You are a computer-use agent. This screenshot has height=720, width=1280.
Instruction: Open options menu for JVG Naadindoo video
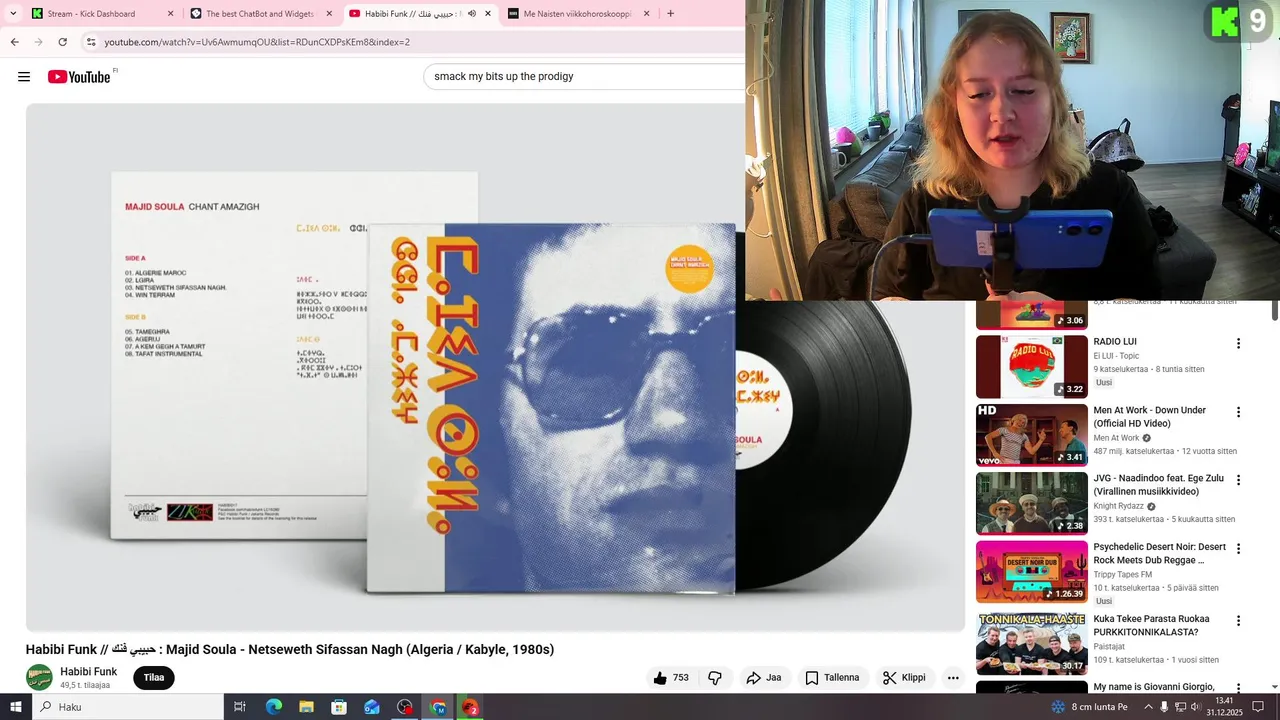point(1238,480)
